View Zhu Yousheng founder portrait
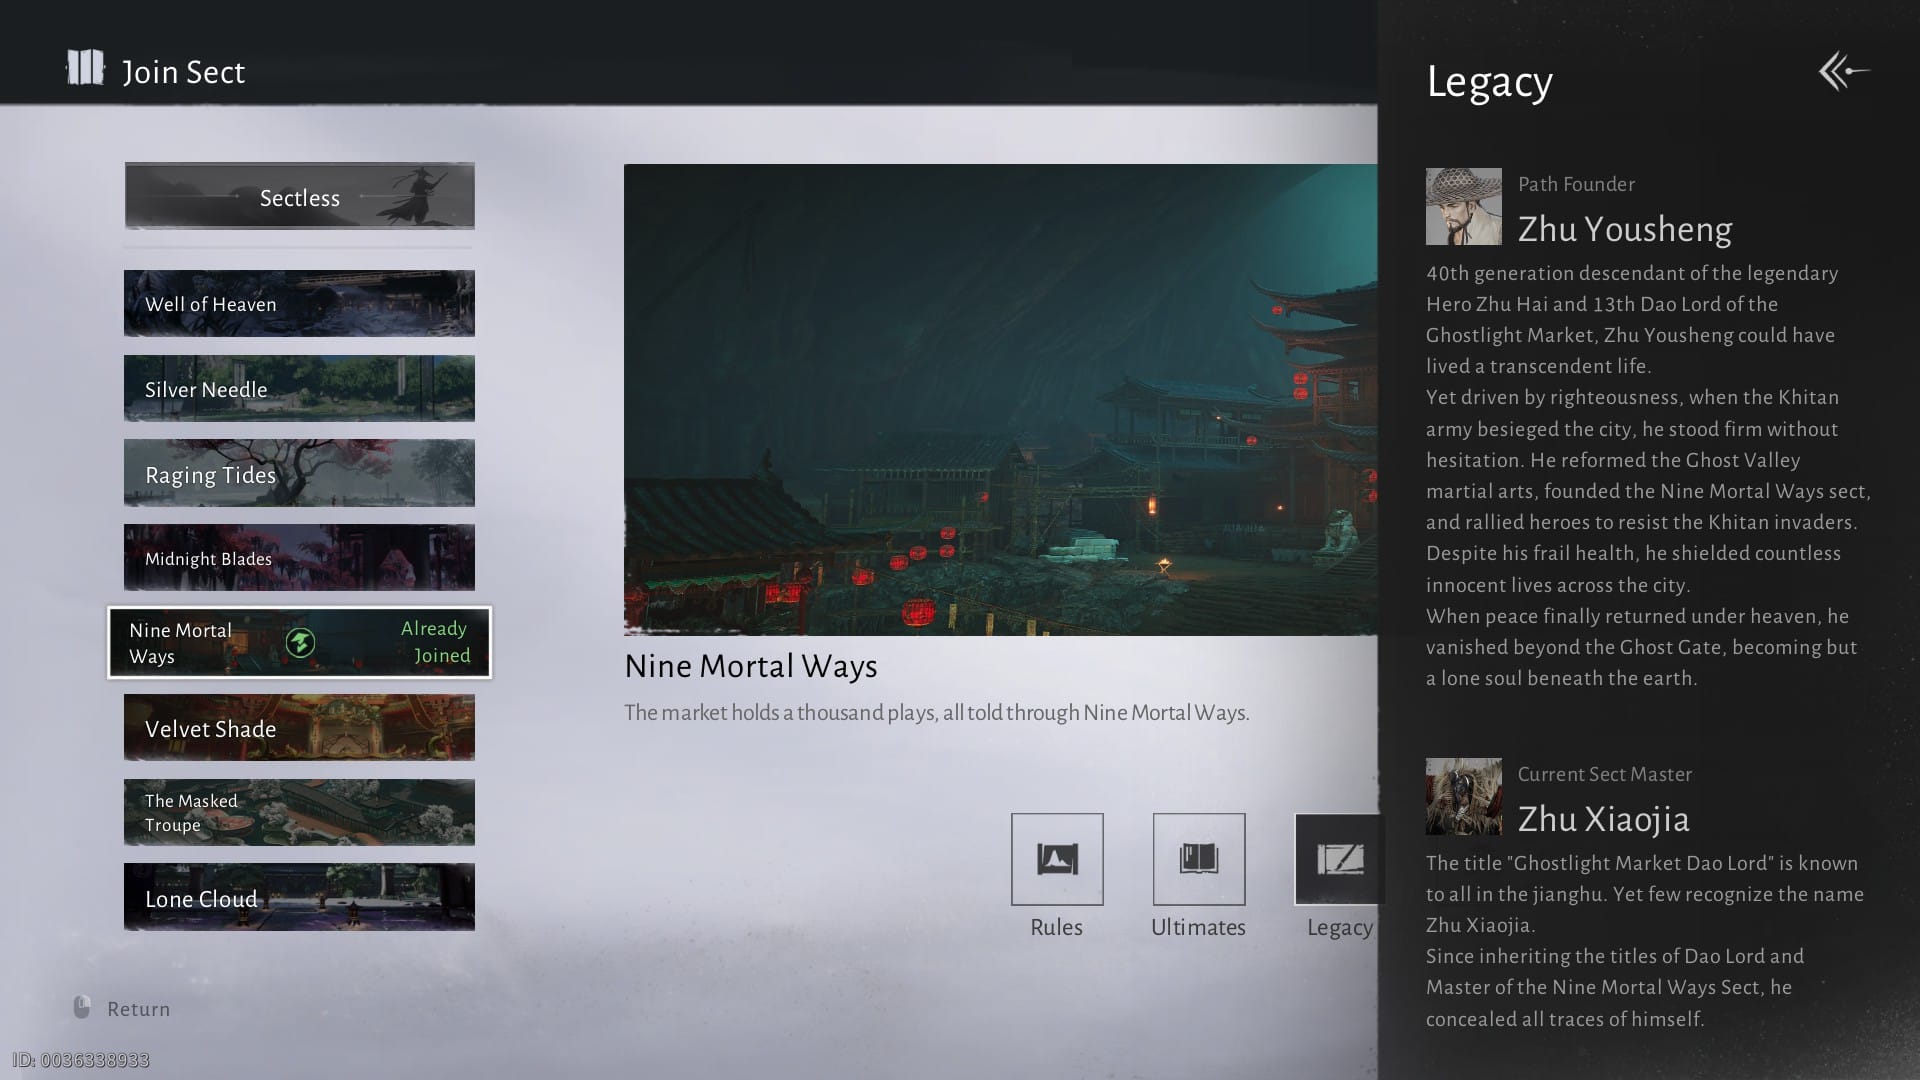Viewport: 1920px width, 1080px height. (x=1463, y=207)
